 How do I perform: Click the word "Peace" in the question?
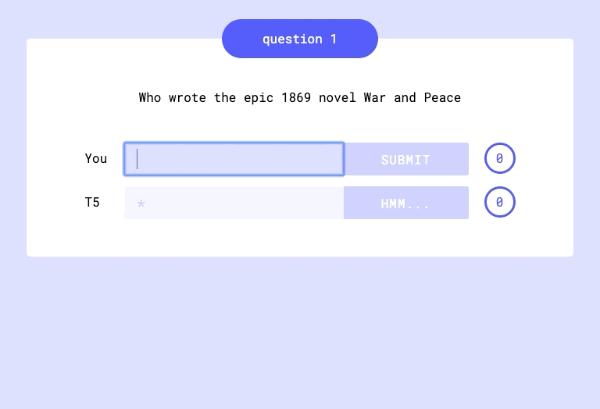(442, 97)
